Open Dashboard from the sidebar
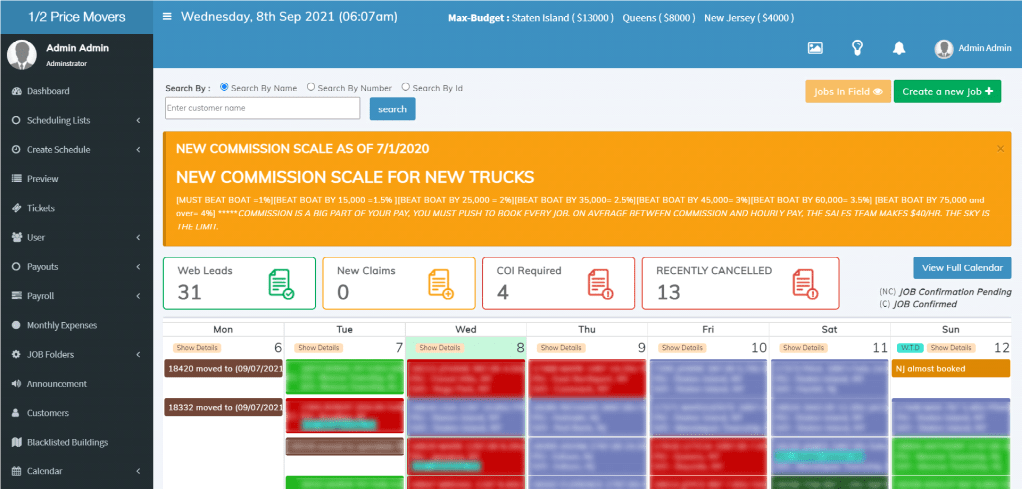Screen dimensions: 1022x489 coord(48,91)
